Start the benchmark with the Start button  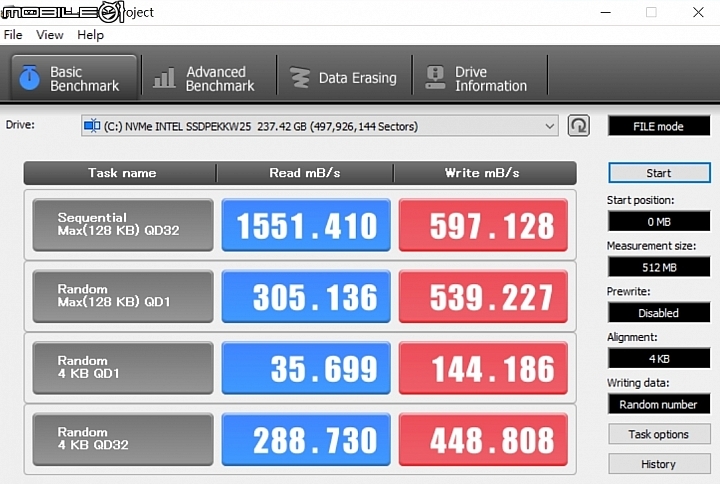pos(659,173)
